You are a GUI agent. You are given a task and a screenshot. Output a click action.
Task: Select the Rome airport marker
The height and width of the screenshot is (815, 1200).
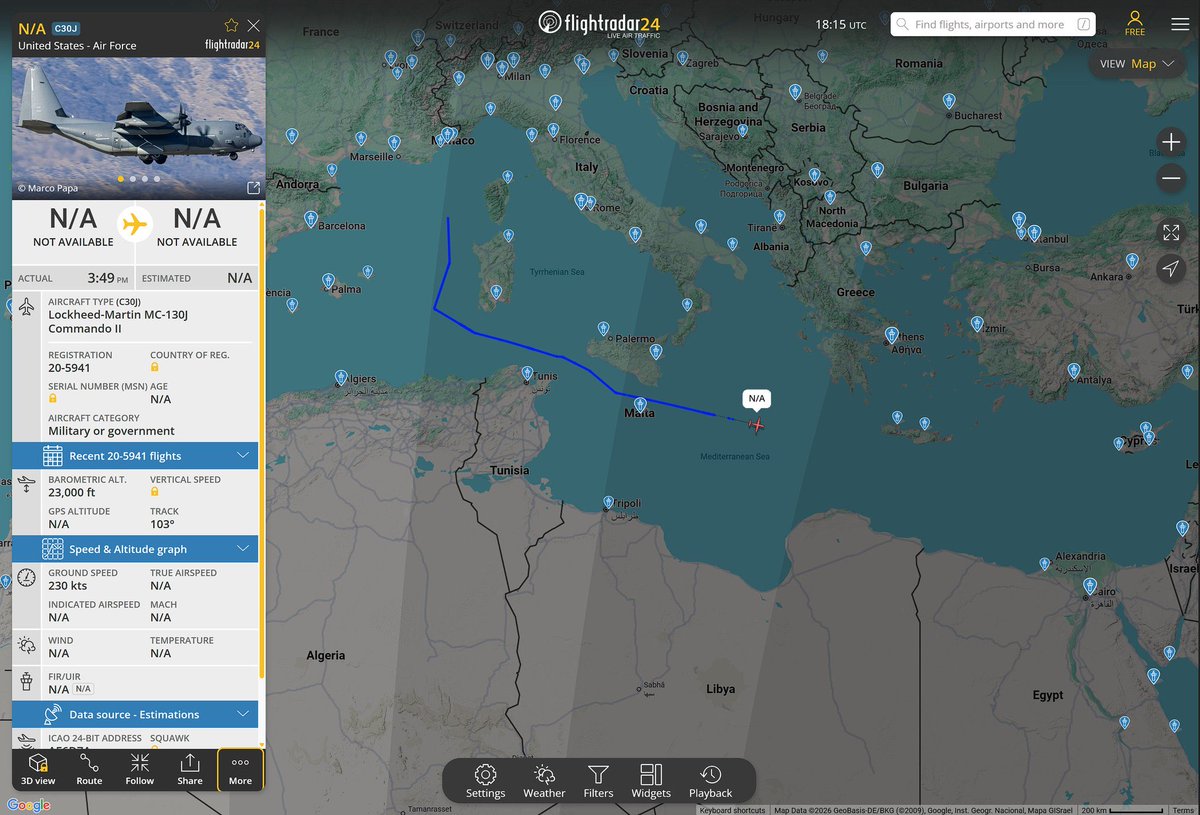(581, 200)
